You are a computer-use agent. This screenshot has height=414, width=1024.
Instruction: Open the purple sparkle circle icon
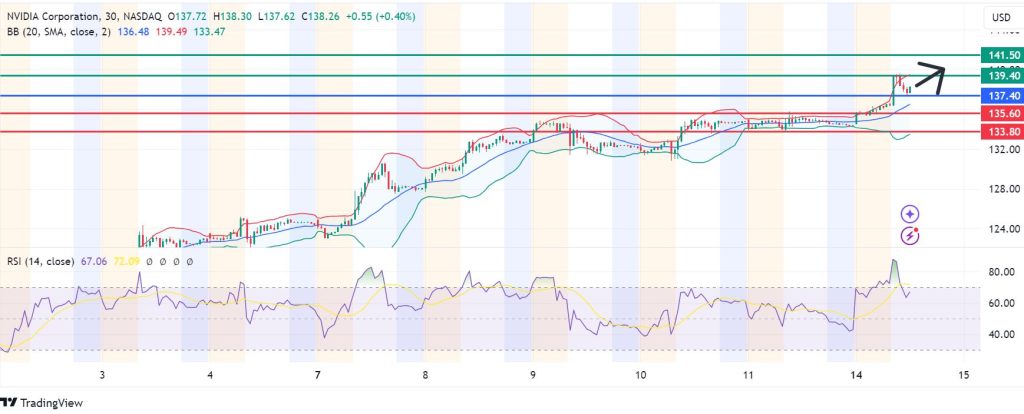click(x=910, y=214)
